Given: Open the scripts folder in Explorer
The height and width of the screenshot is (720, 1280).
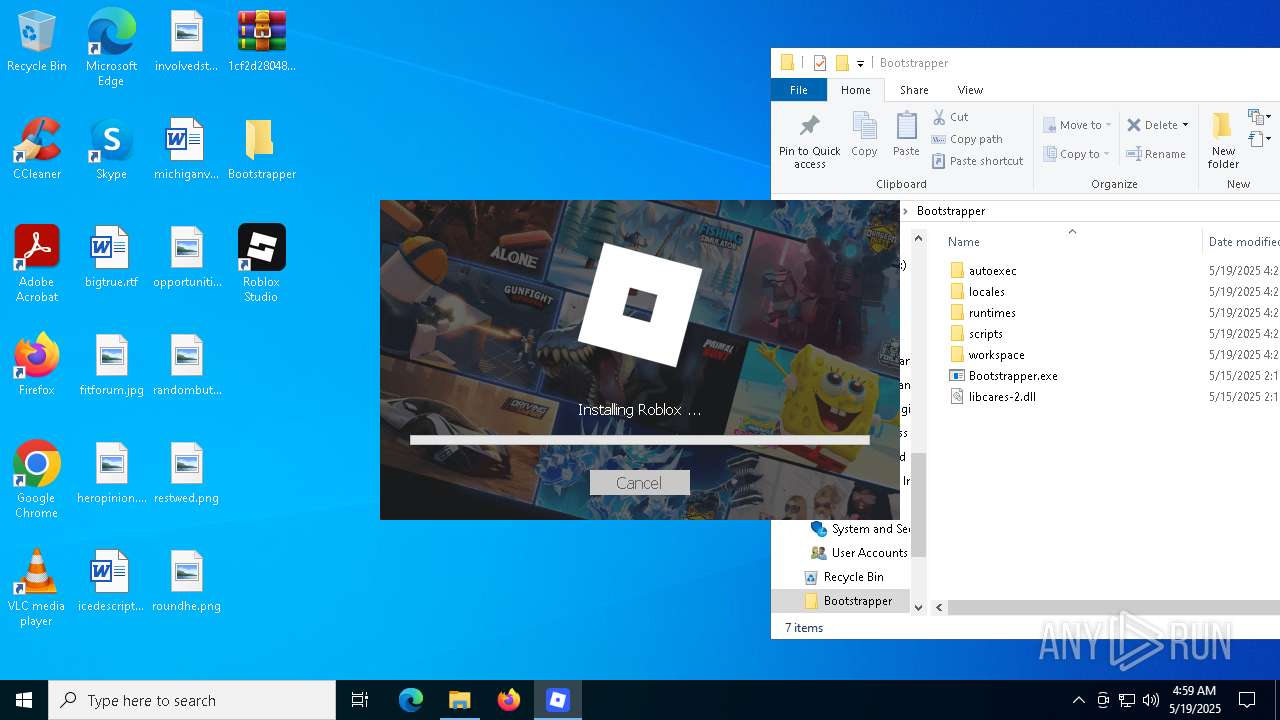Looking at the screenshot, I should coord(975,334).
